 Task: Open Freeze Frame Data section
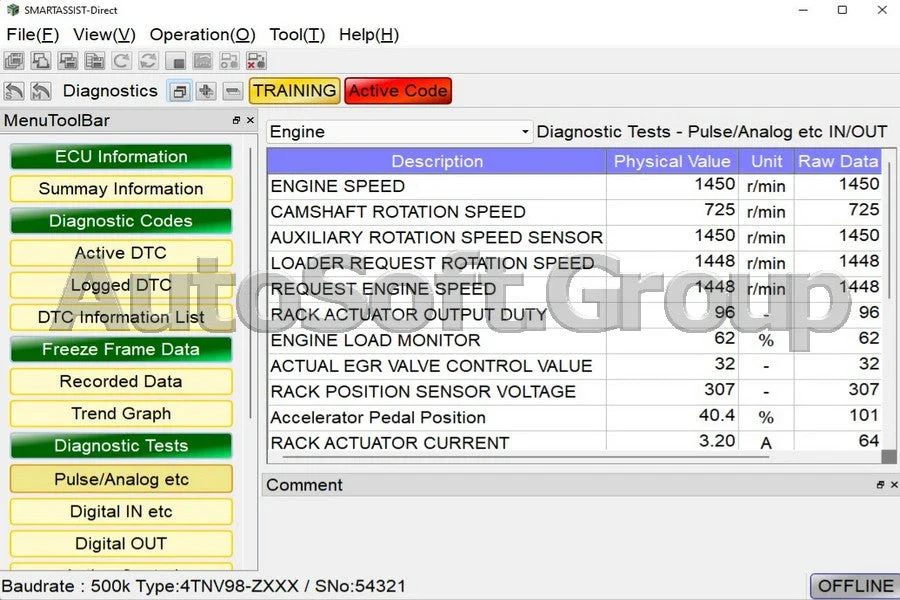pyautogui.click(x=121, y=350)
